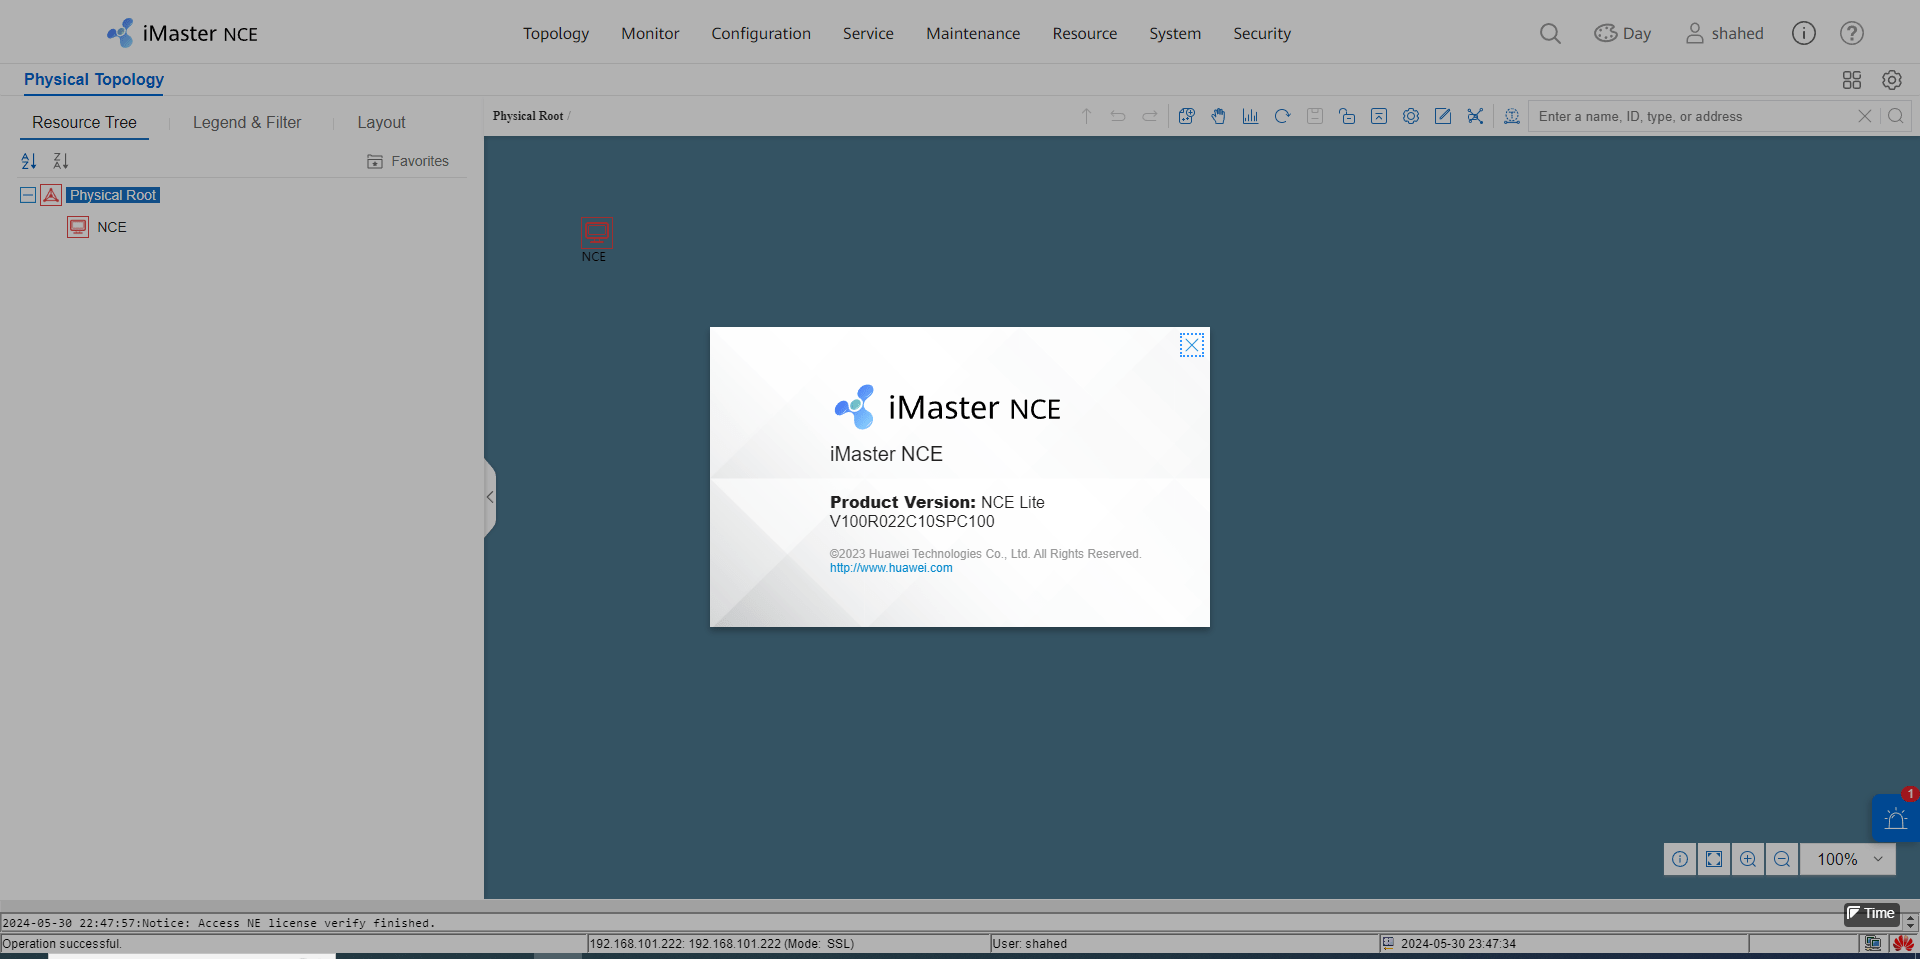
Task: Open the topology page settings gear
Action: 1892,80
